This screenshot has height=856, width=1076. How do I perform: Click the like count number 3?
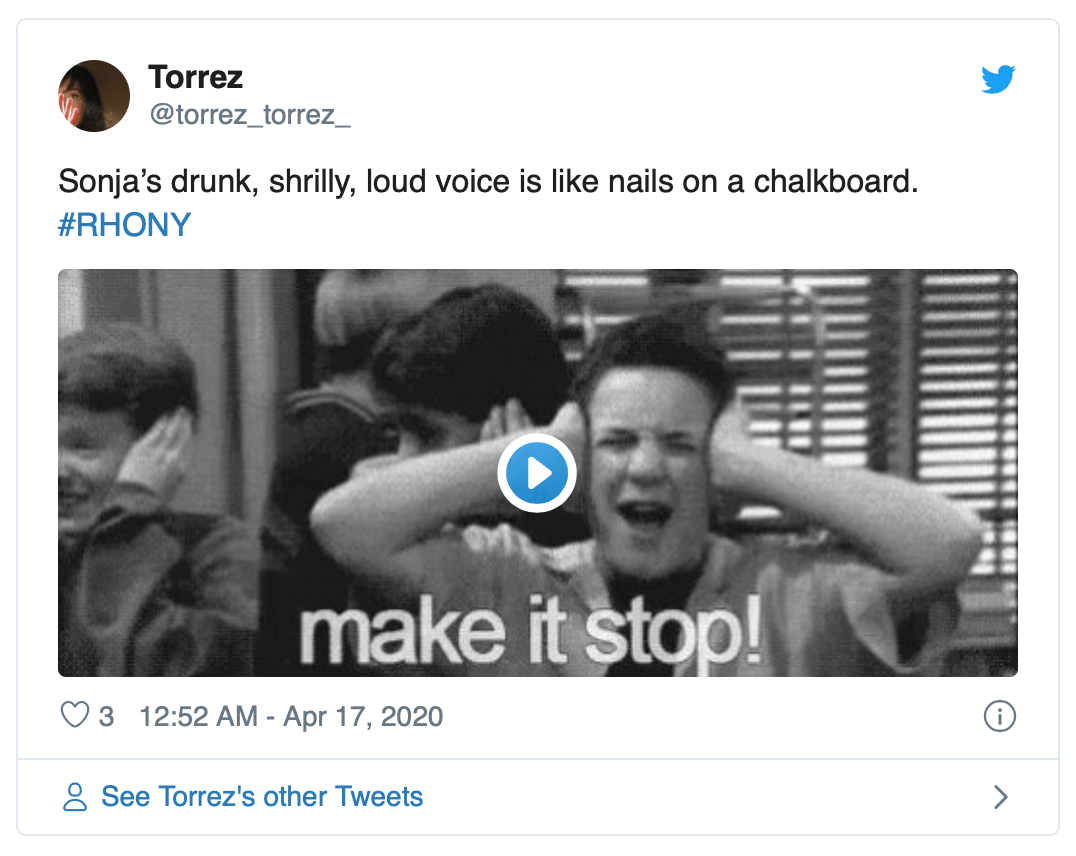[x=106, y=716]
